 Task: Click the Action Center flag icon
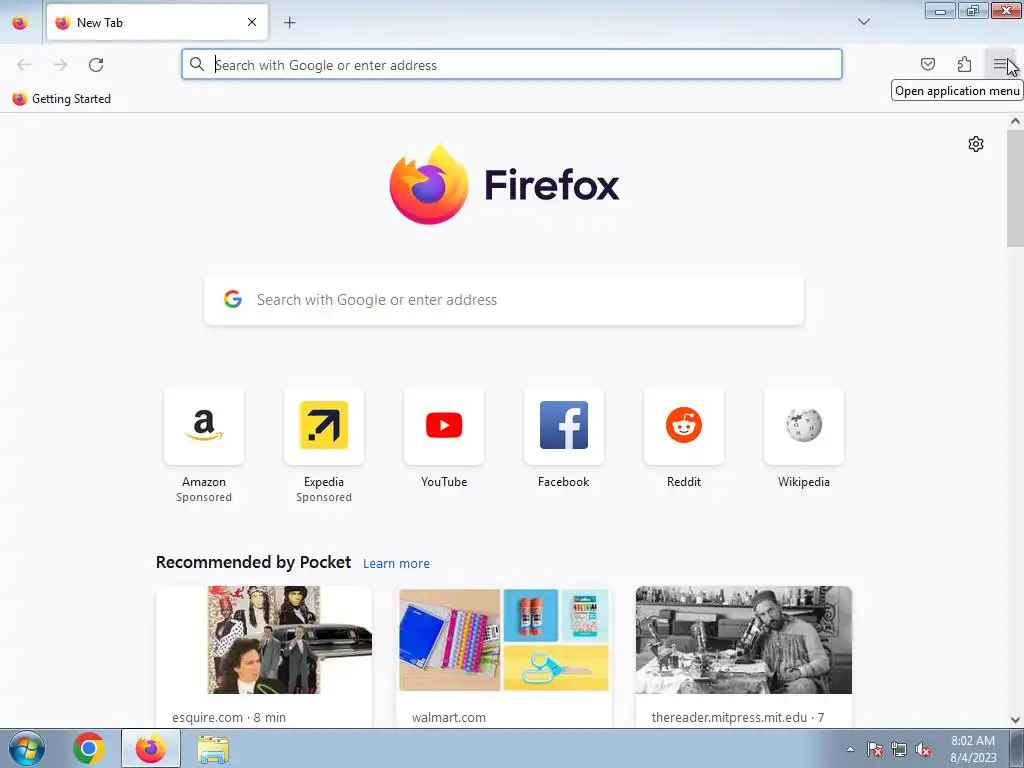coord(874,749)
